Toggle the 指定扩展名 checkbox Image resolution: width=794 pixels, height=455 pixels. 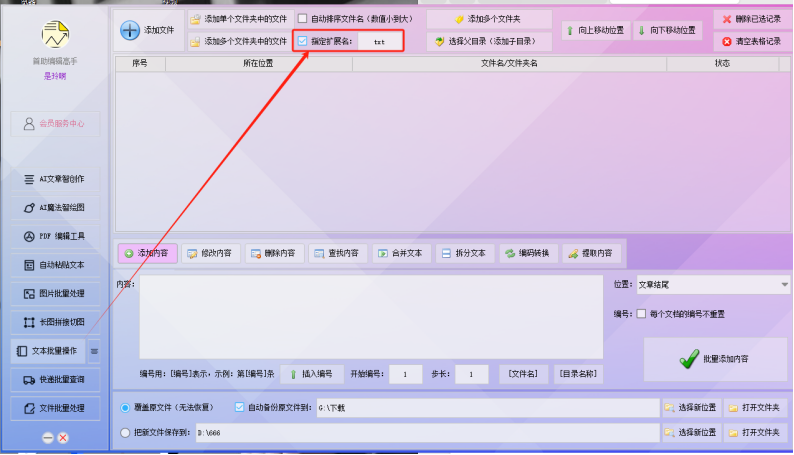click(302, 41)
